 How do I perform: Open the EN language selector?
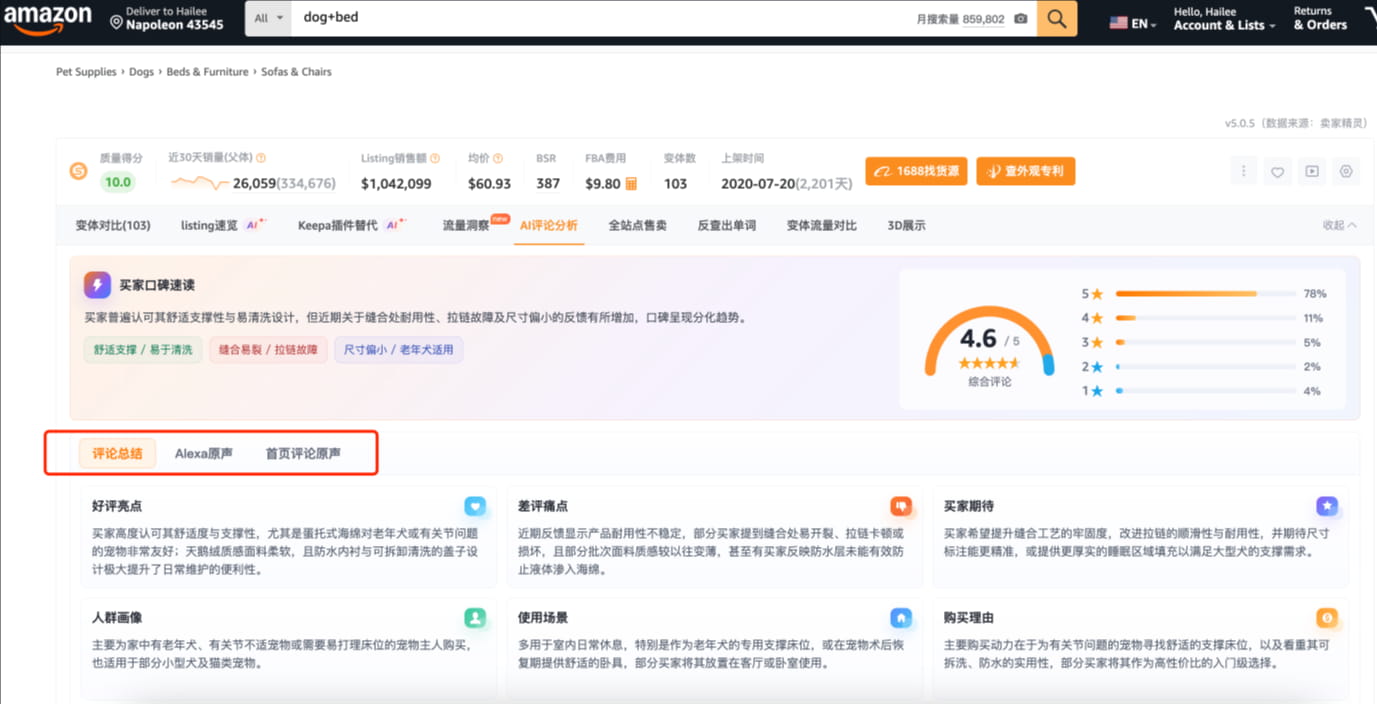pyautogui.click(x=1133, y=23)
